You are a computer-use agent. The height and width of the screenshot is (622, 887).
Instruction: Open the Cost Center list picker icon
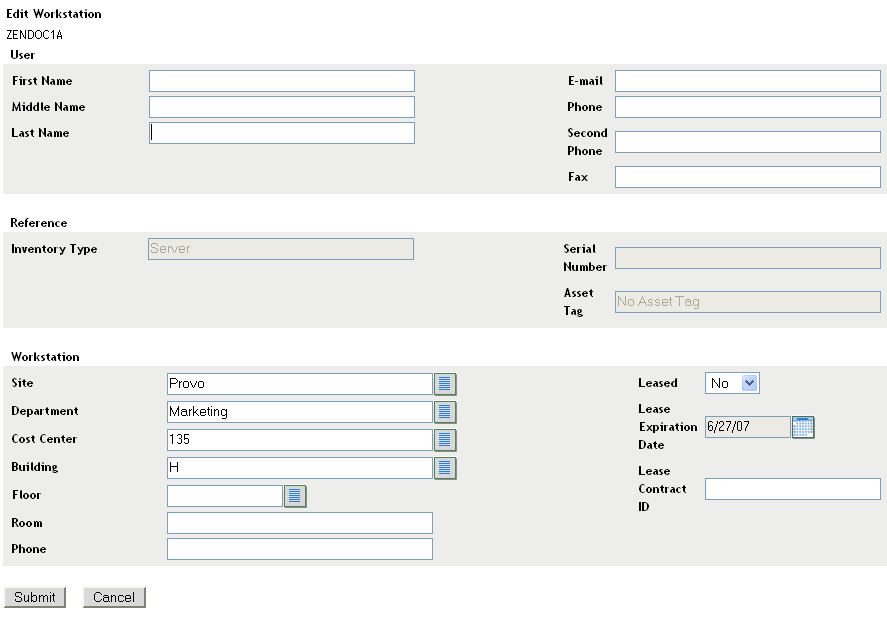click(445, 440)
